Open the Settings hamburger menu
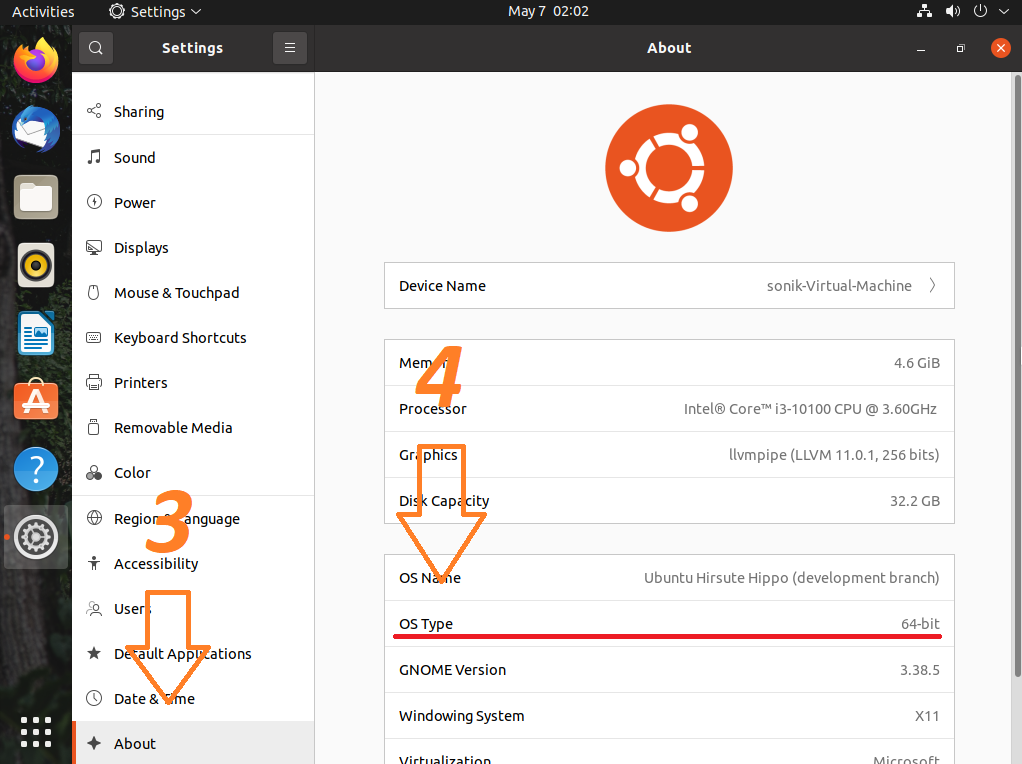Screen dimensions: 1022x764 [x=289, y=48]
